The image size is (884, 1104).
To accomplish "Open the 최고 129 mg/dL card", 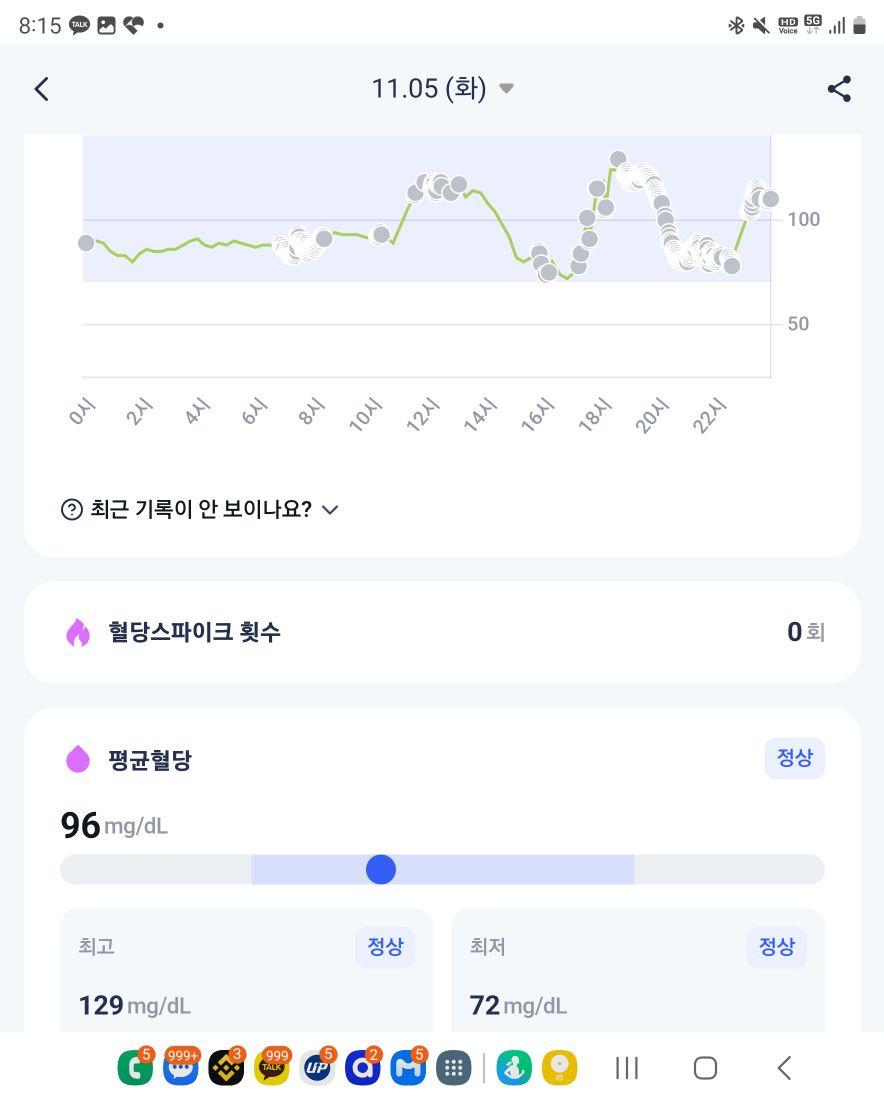I will [x=246, y=972].
